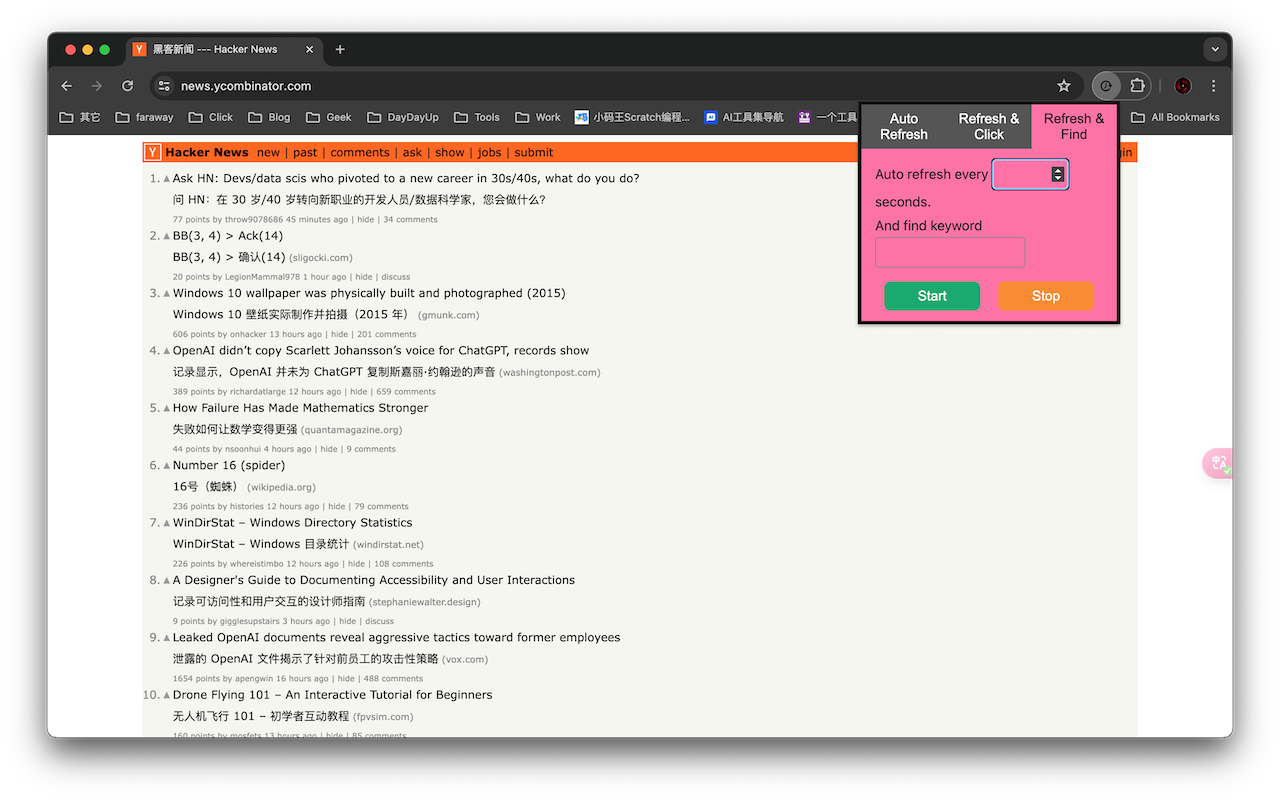Close the Hacker News browser tab
Screen dimensions: 1280x800
[310, 49]
